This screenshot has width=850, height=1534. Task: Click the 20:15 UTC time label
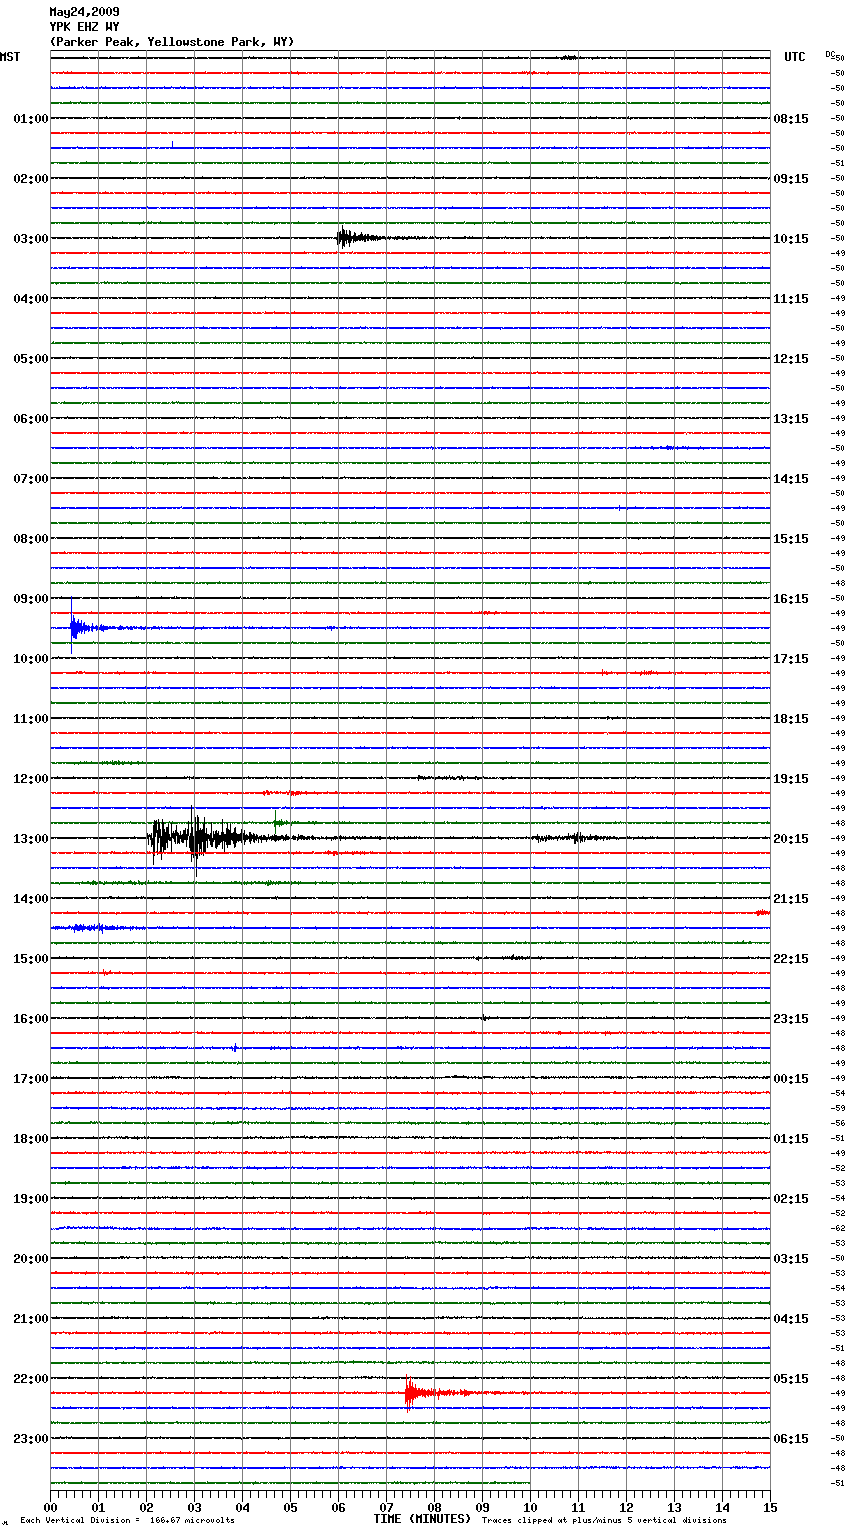(x=791, y=839)
